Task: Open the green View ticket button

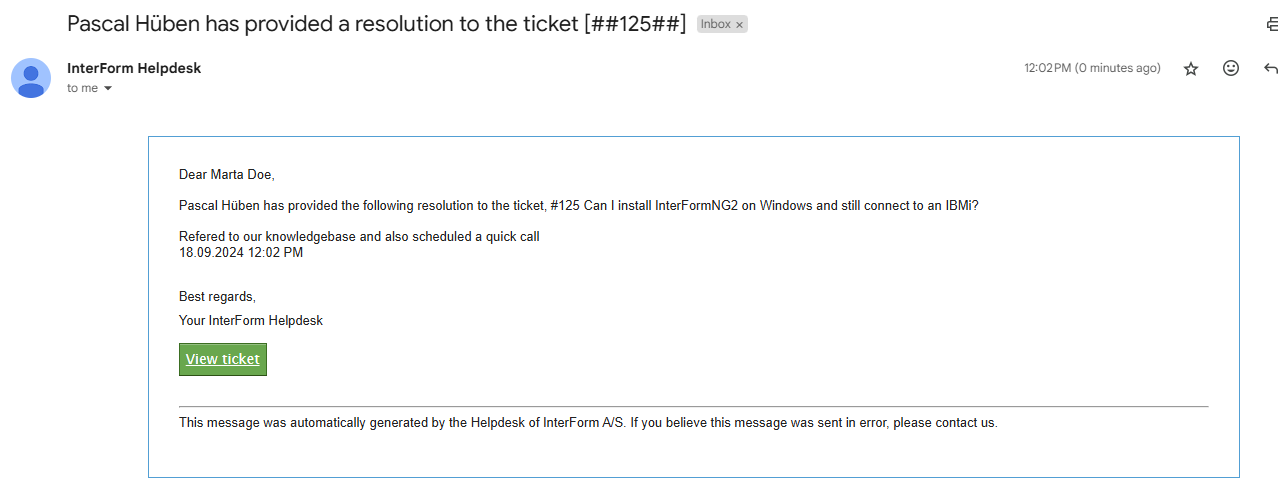Action: [x=223, y=359]
